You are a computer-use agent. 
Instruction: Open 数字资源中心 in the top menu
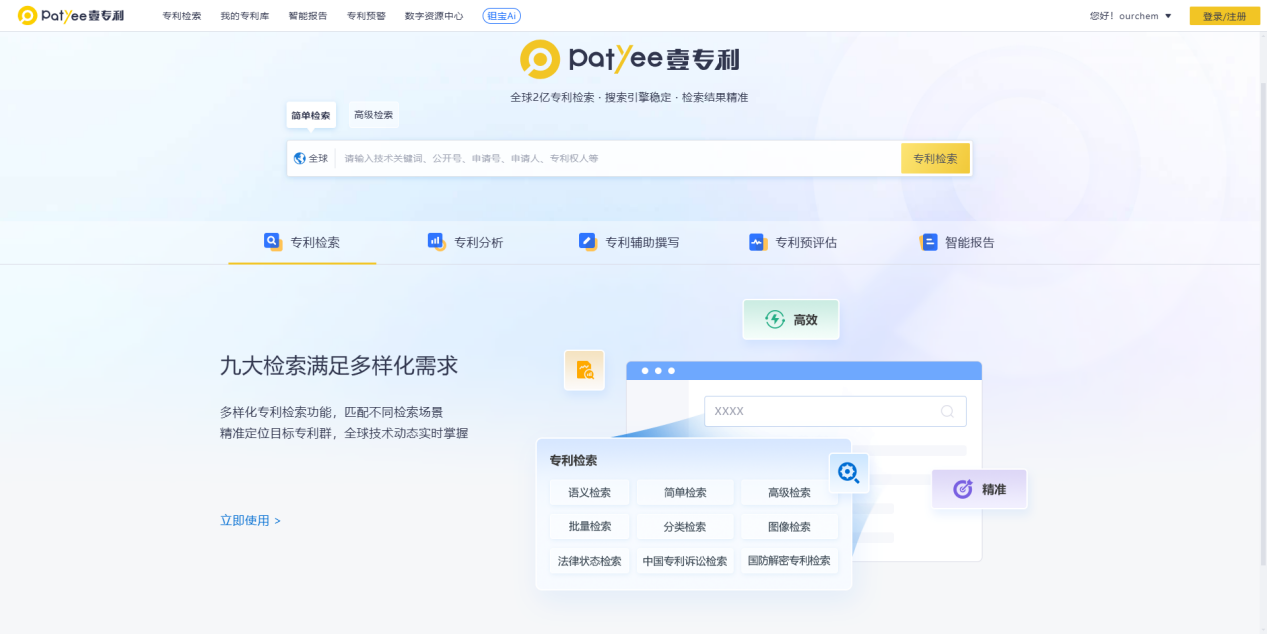(x=434, y=16)
